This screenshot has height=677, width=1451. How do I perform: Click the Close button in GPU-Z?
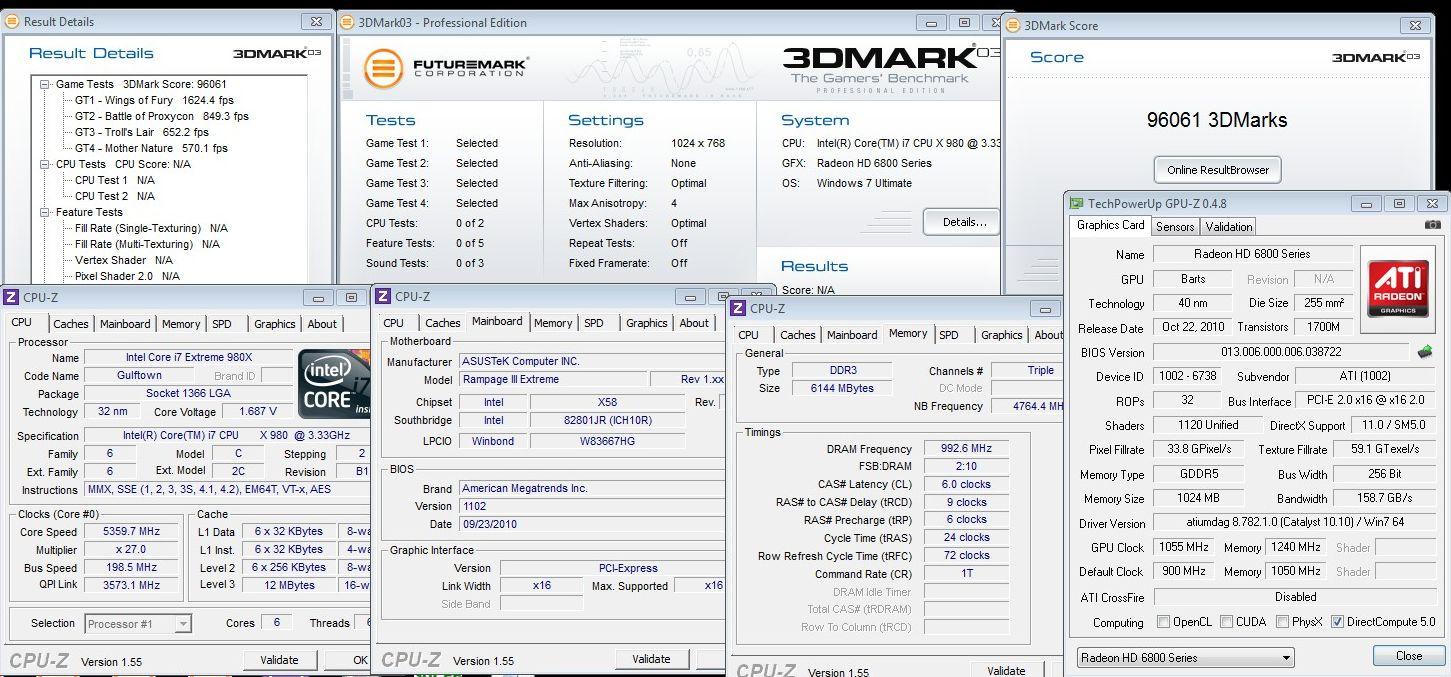pyautogui.click(x=1409, y=656)
